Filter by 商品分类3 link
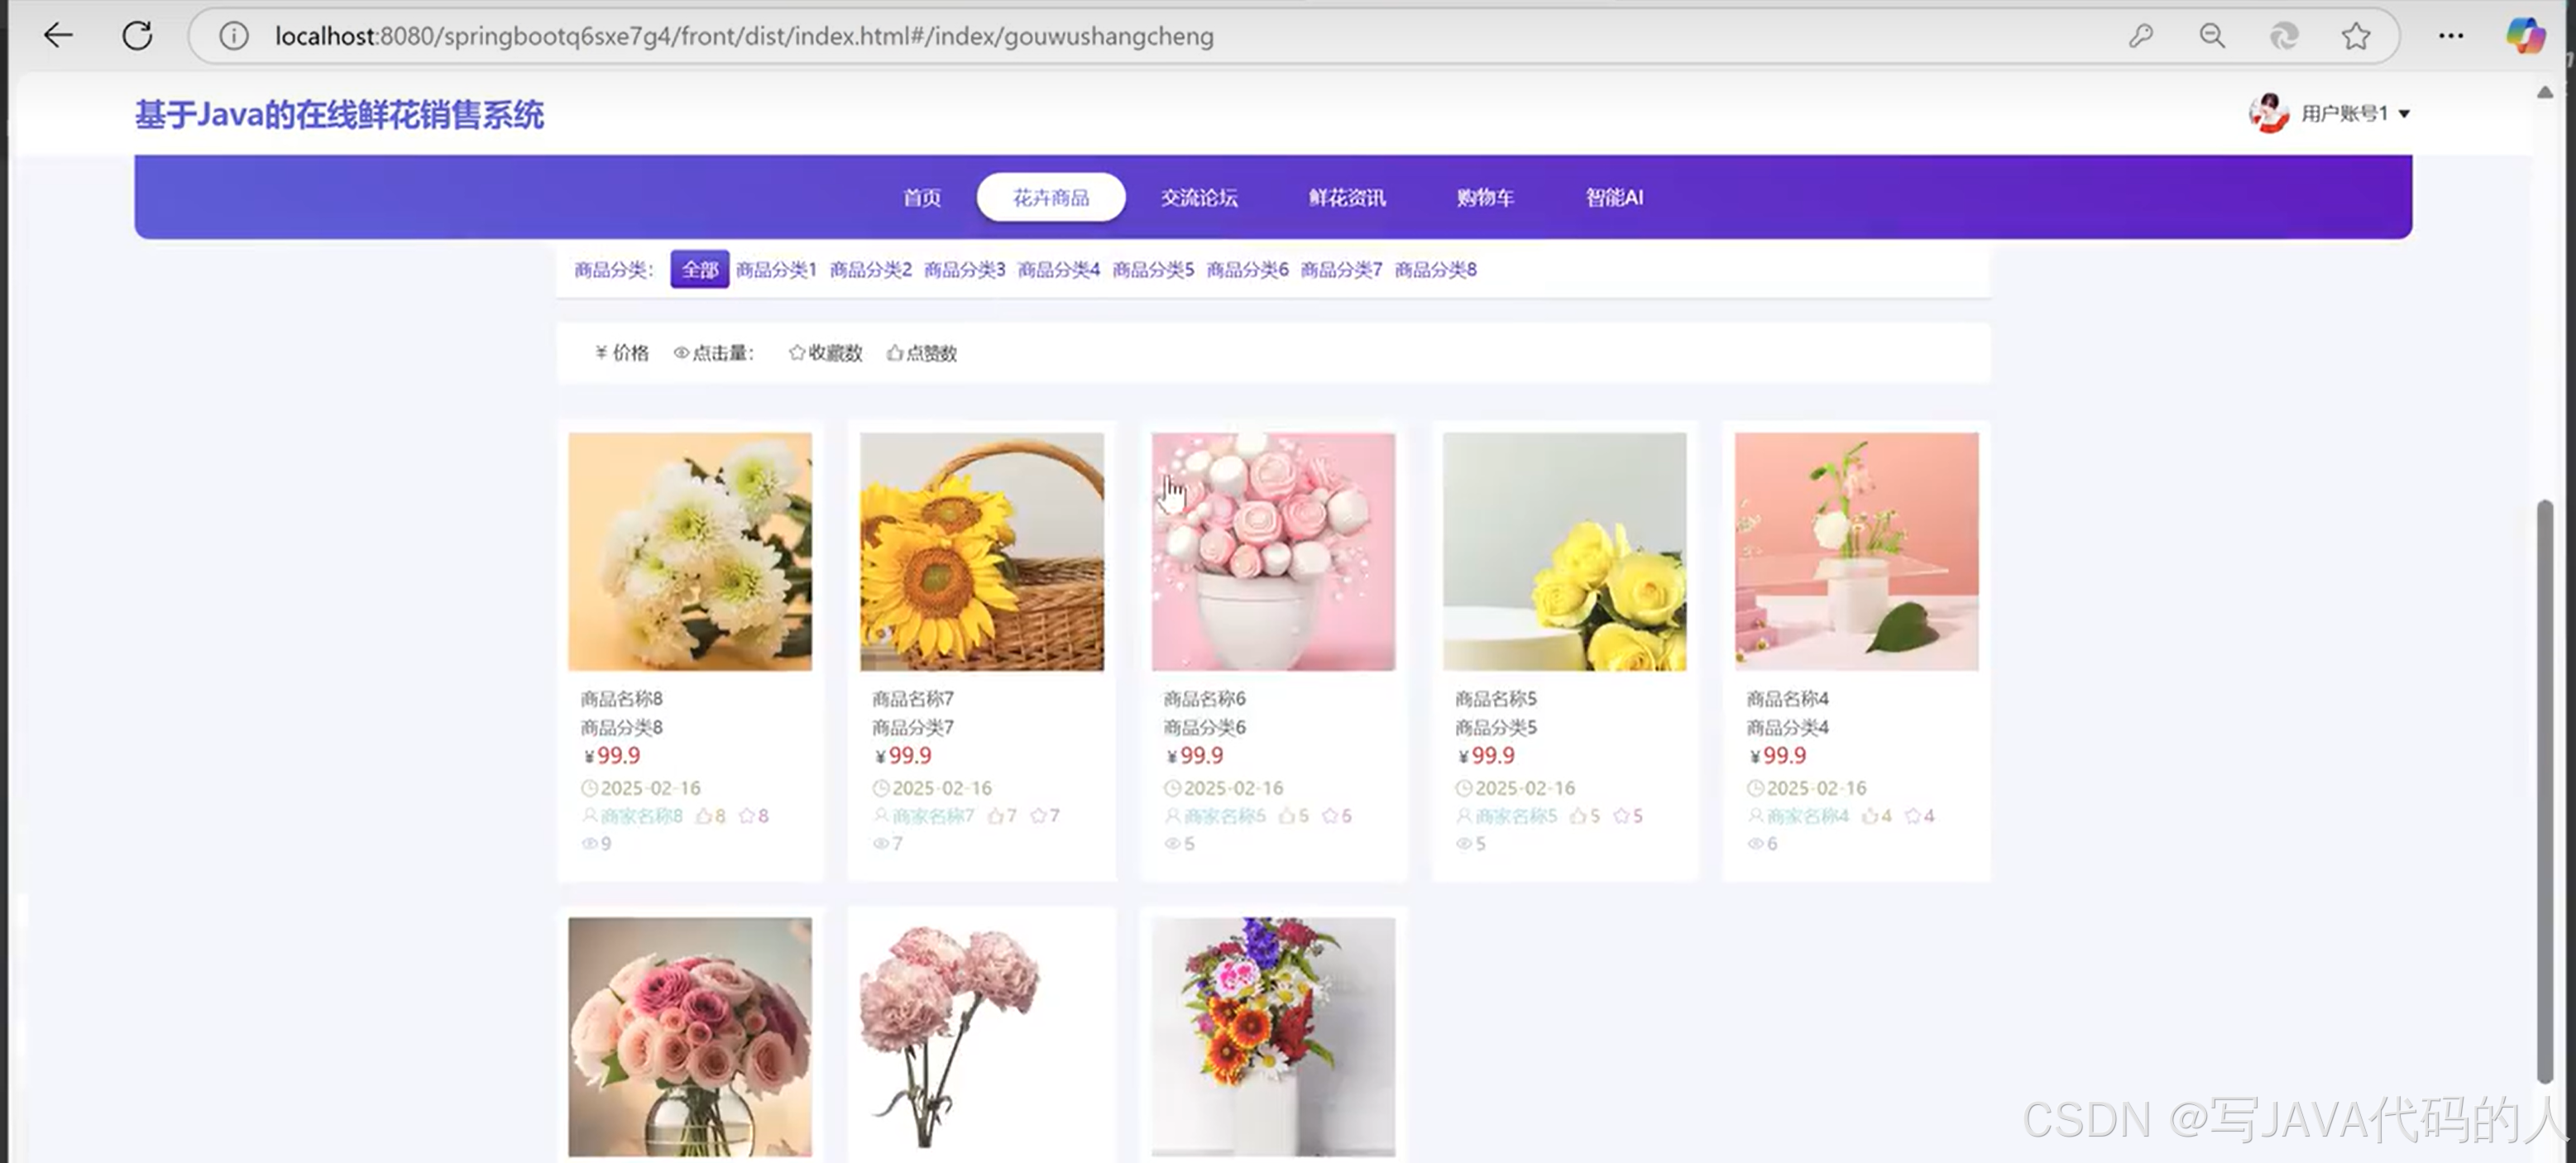 (964, 270)
